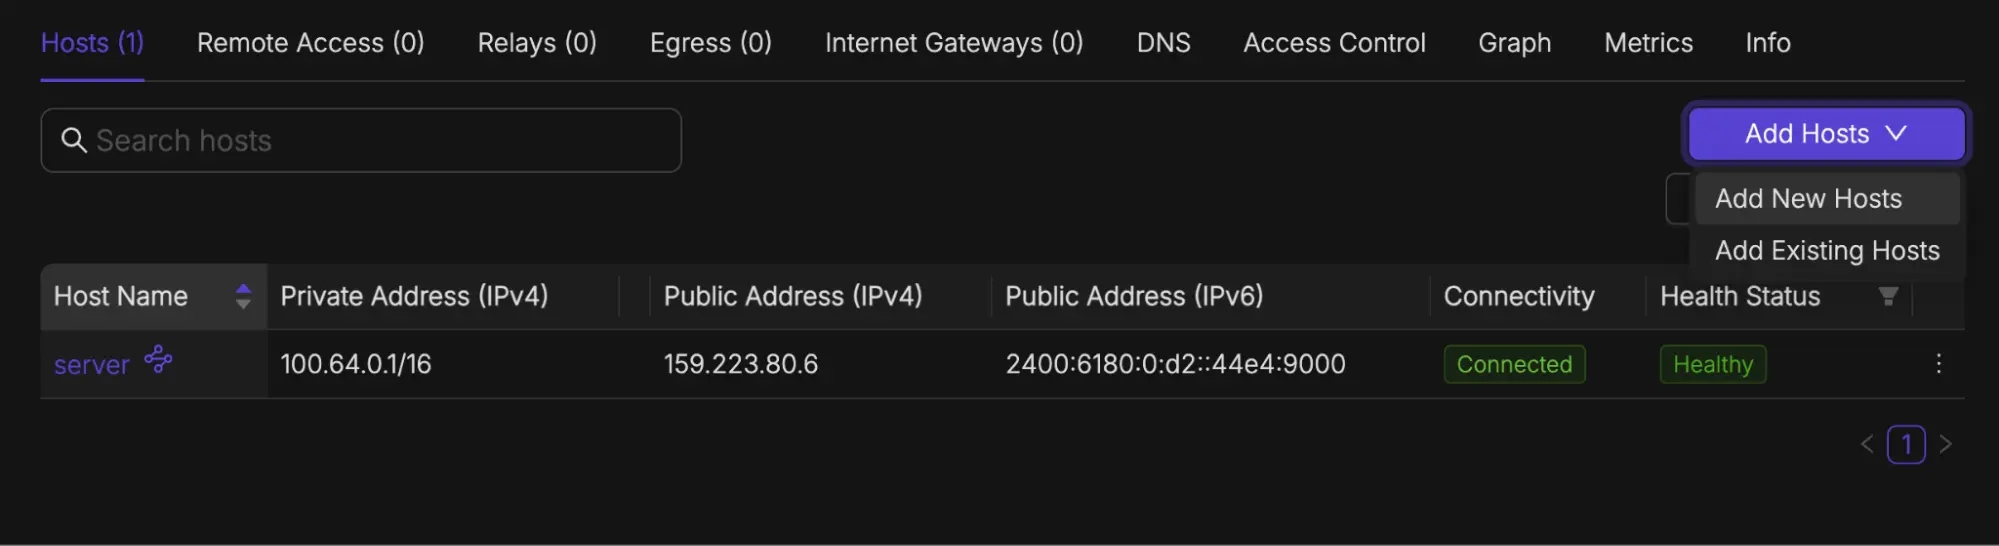The height and width of the screenshot is (546, 1999).
Task: Click page 1 pagination button
Action: (x=1906, y=444)
